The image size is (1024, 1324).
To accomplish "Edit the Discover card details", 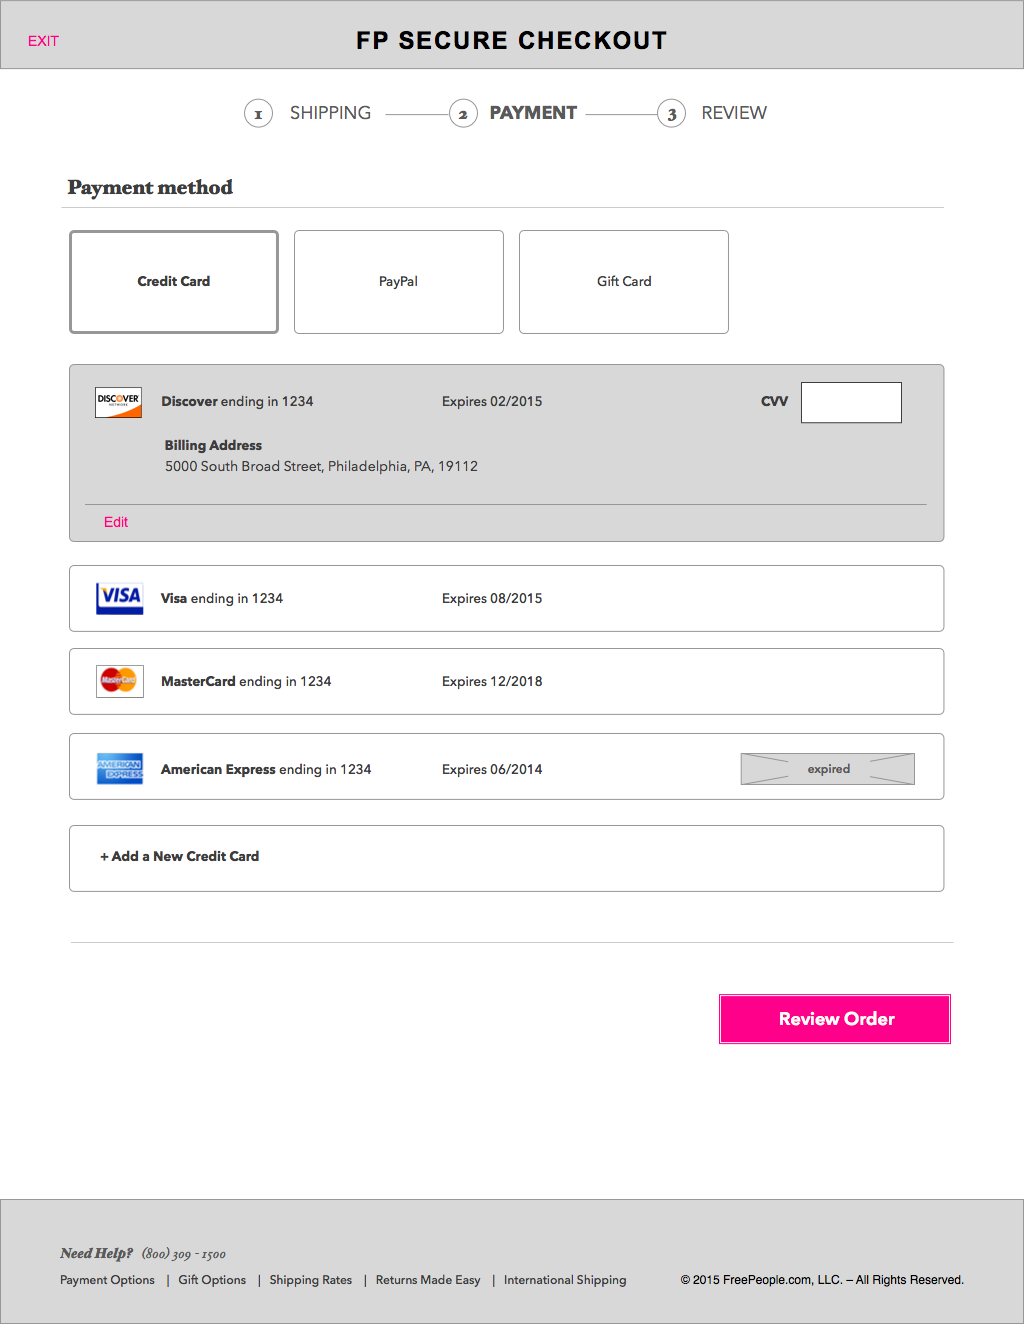I will [x=116, y=522].
